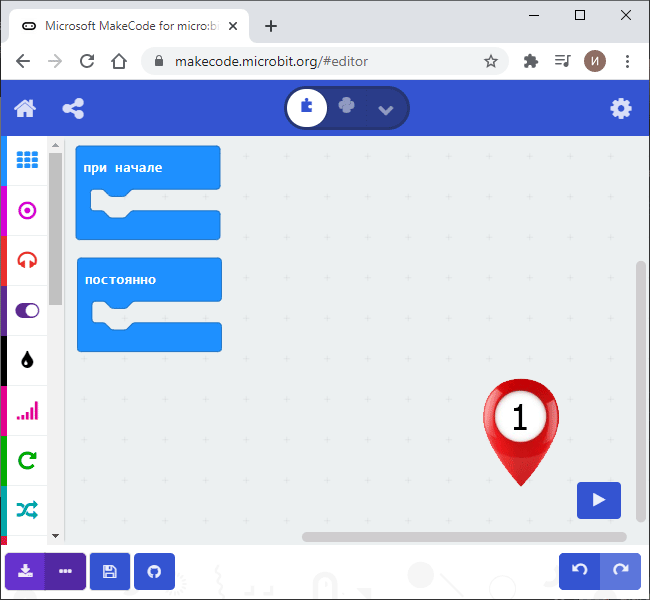This screenshot has width=650, height=600.
Task: Open the Chrome three-dot menu
Action: [627, 61]
